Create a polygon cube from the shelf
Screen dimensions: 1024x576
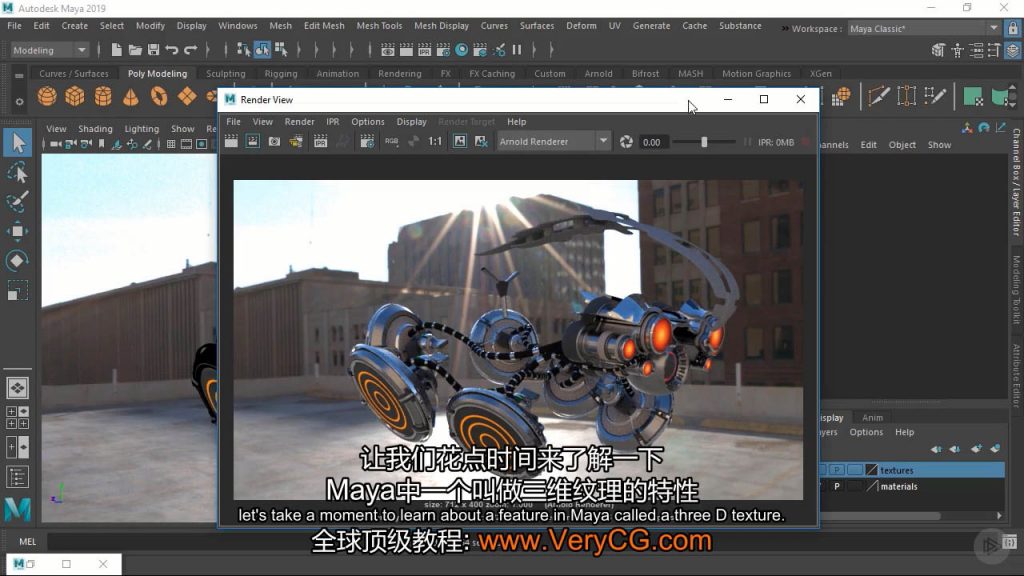coord(75,97)
